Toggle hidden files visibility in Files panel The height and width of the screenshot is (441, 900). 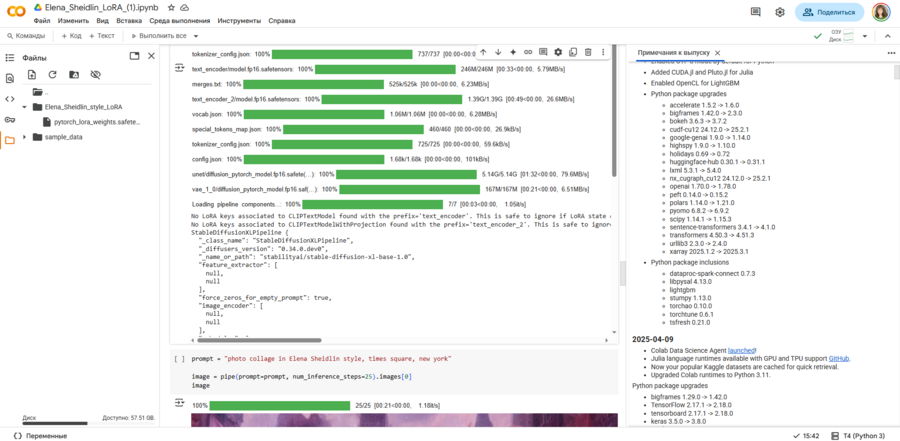coord(95,75)
